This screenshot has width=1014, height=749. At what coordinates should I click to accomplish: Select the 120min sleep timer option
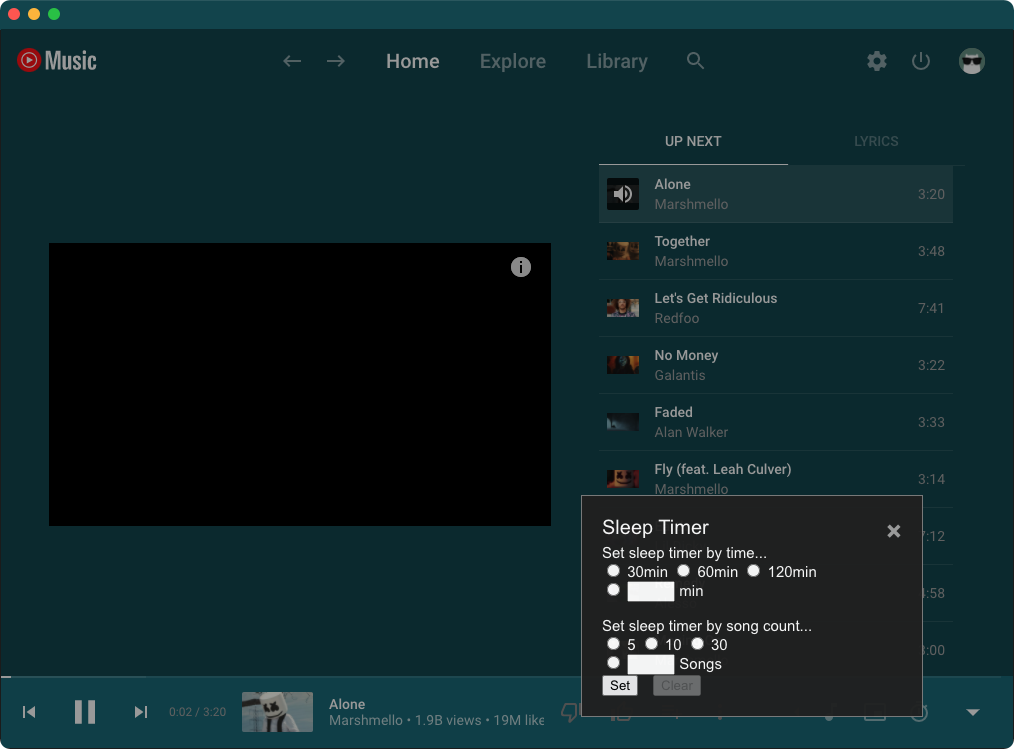tap(753, 570)
